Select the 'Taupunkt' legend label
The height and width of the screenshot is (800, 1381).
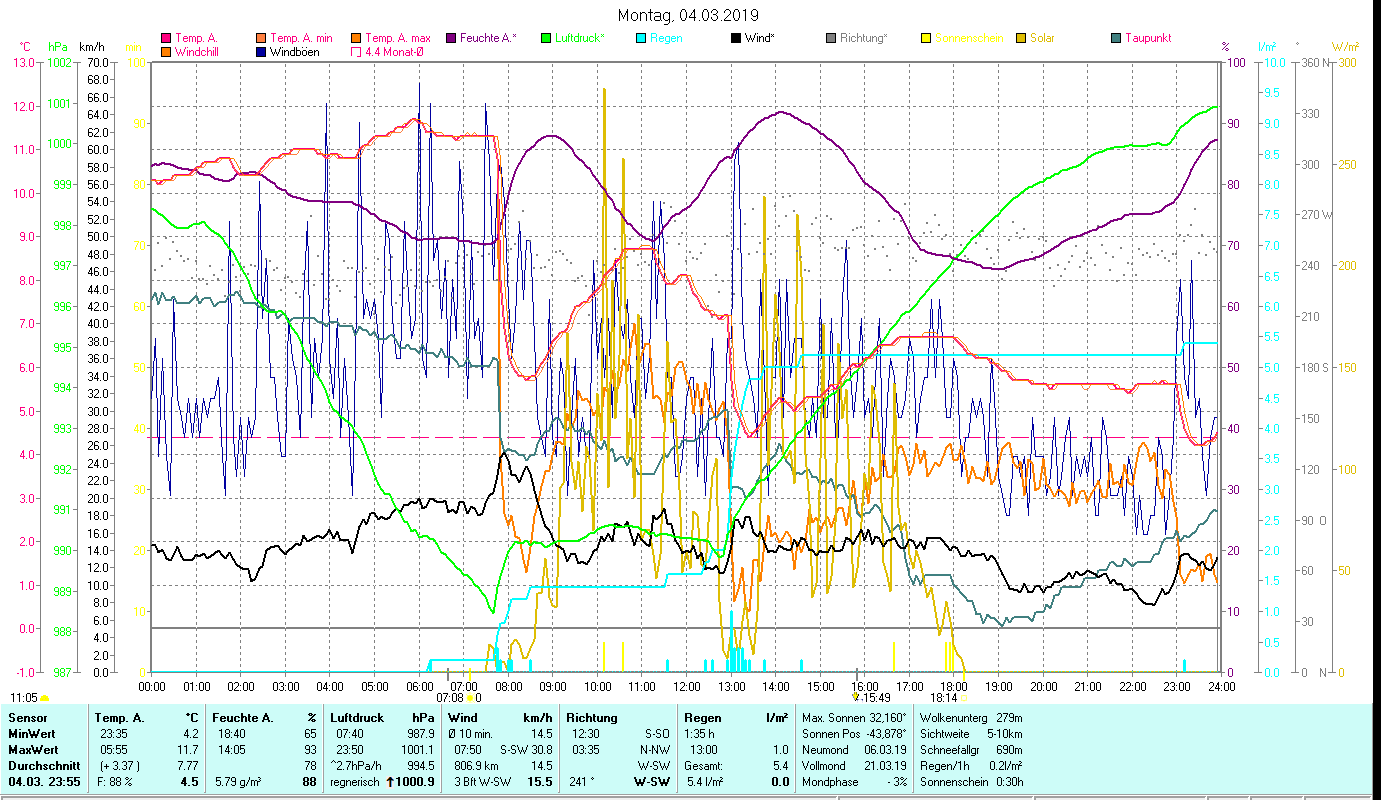point(1148,39)
